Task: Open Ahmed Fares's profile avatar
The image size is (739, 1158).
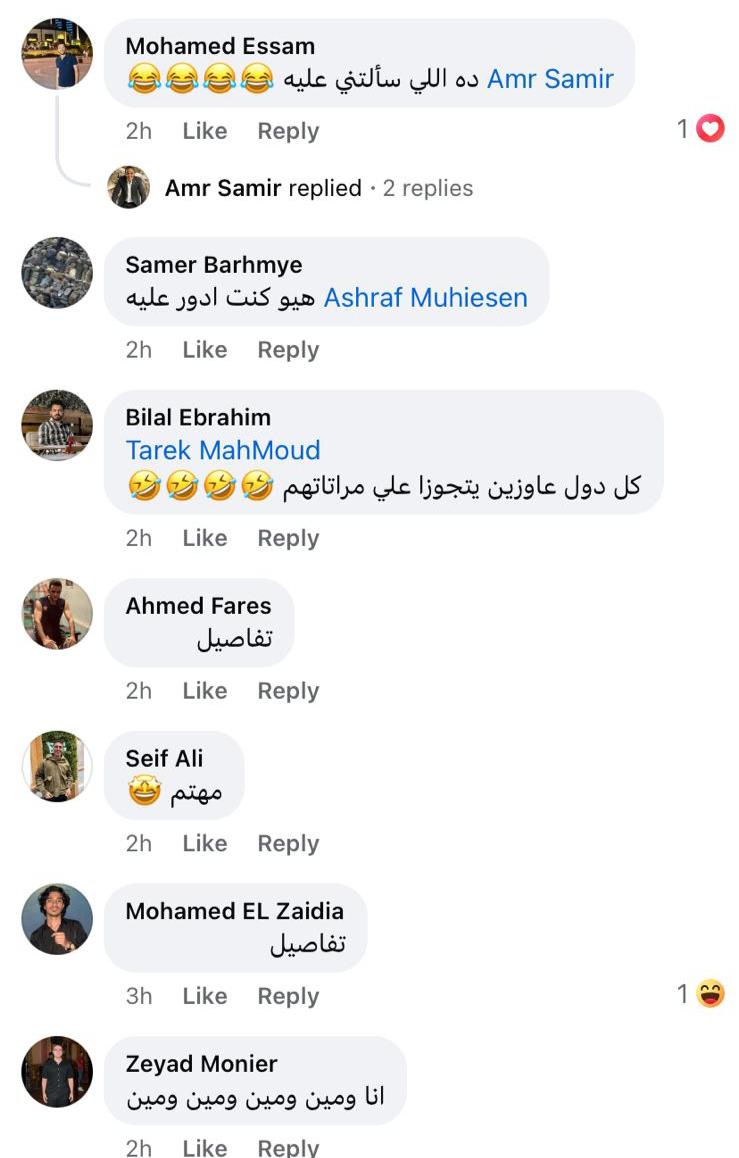Action: 57,614
